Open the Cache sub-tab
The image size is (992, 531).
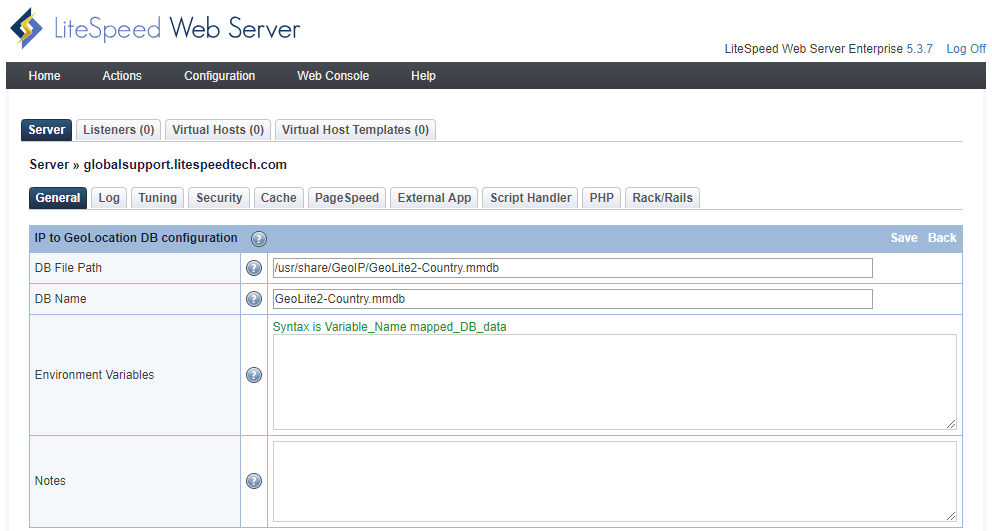click(x=278, y=198)
